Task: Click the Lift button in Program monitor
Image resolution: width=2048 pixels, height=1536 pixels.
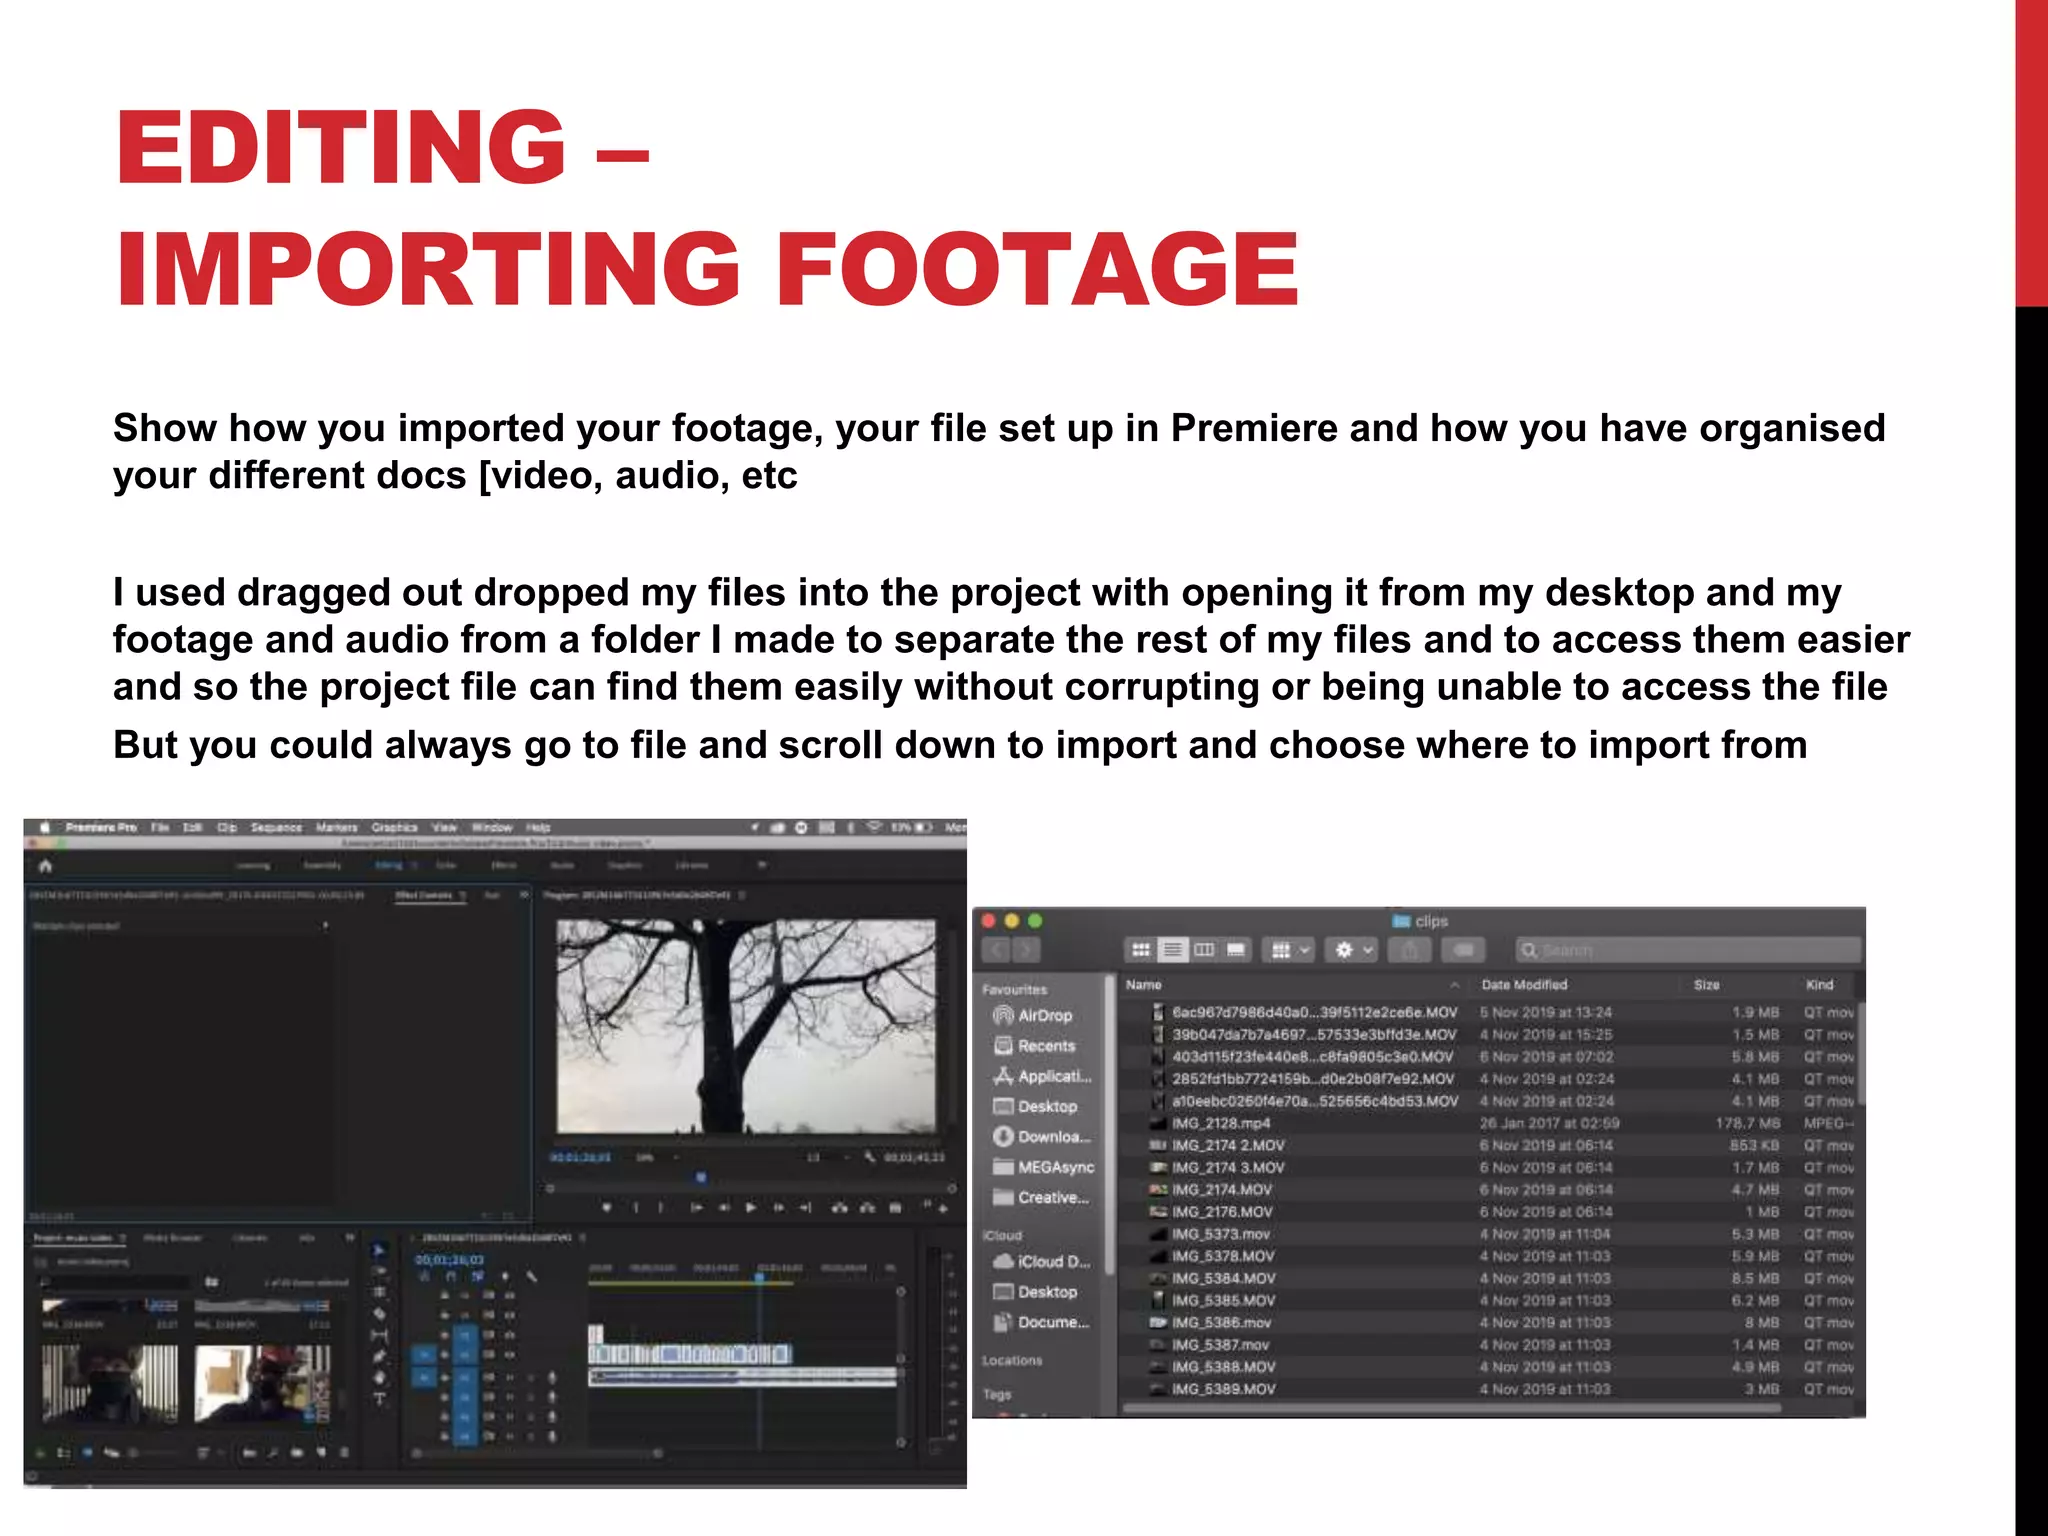Action: pos(839,1208)
